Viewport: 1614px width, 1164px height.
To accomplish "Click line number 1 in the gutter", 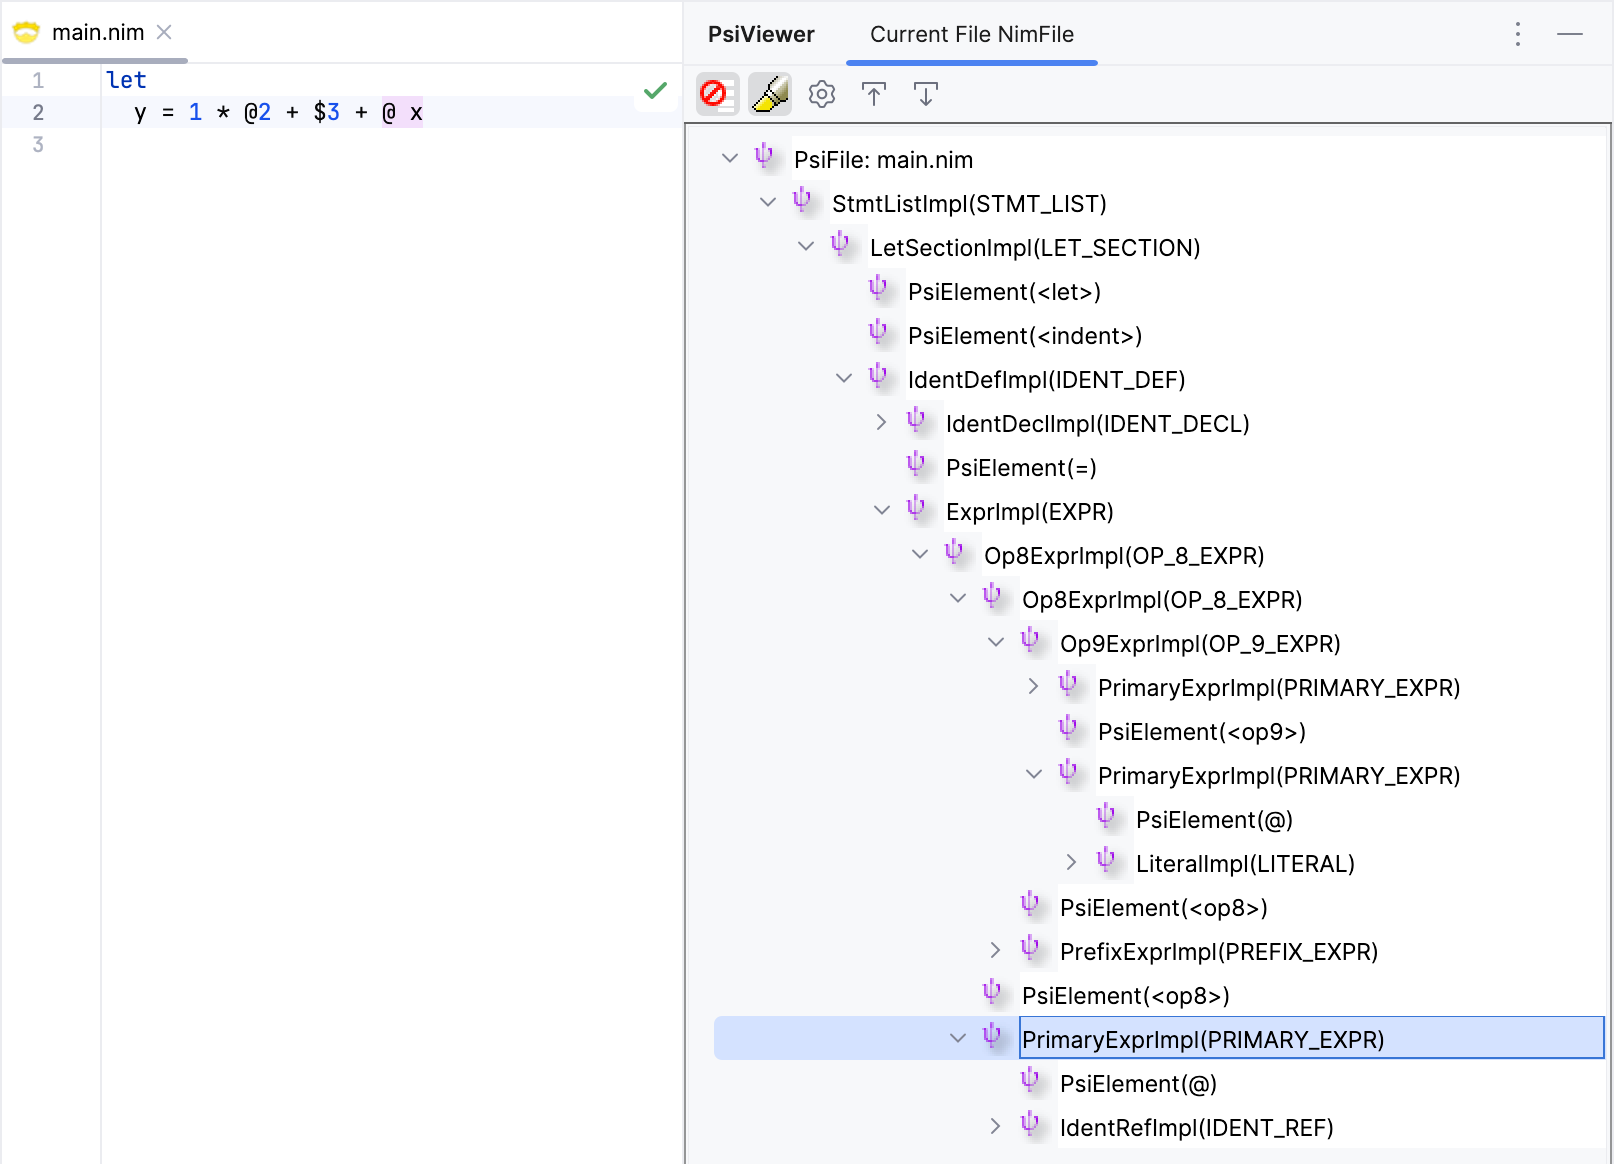I will (x=38, y=80).
